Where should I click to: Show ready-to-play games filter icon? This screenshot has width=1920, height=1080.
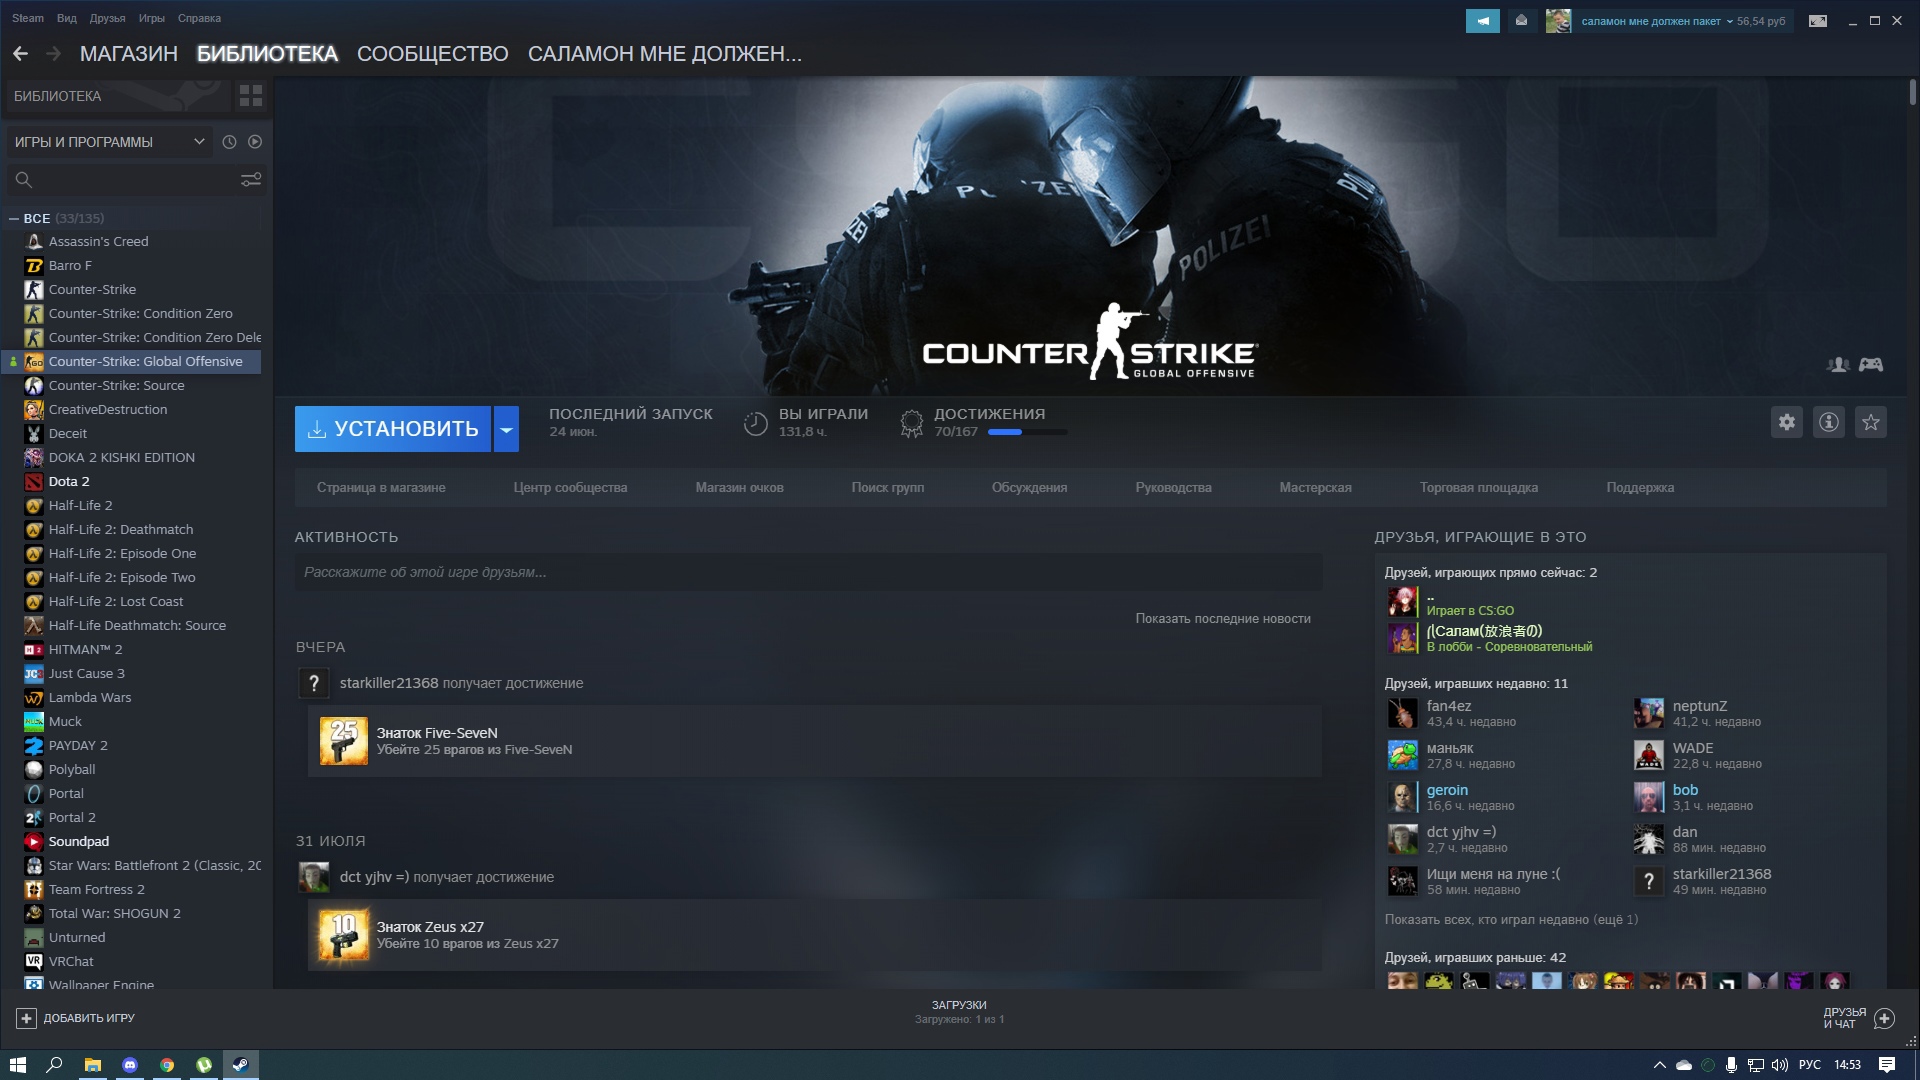click(255, 142)
